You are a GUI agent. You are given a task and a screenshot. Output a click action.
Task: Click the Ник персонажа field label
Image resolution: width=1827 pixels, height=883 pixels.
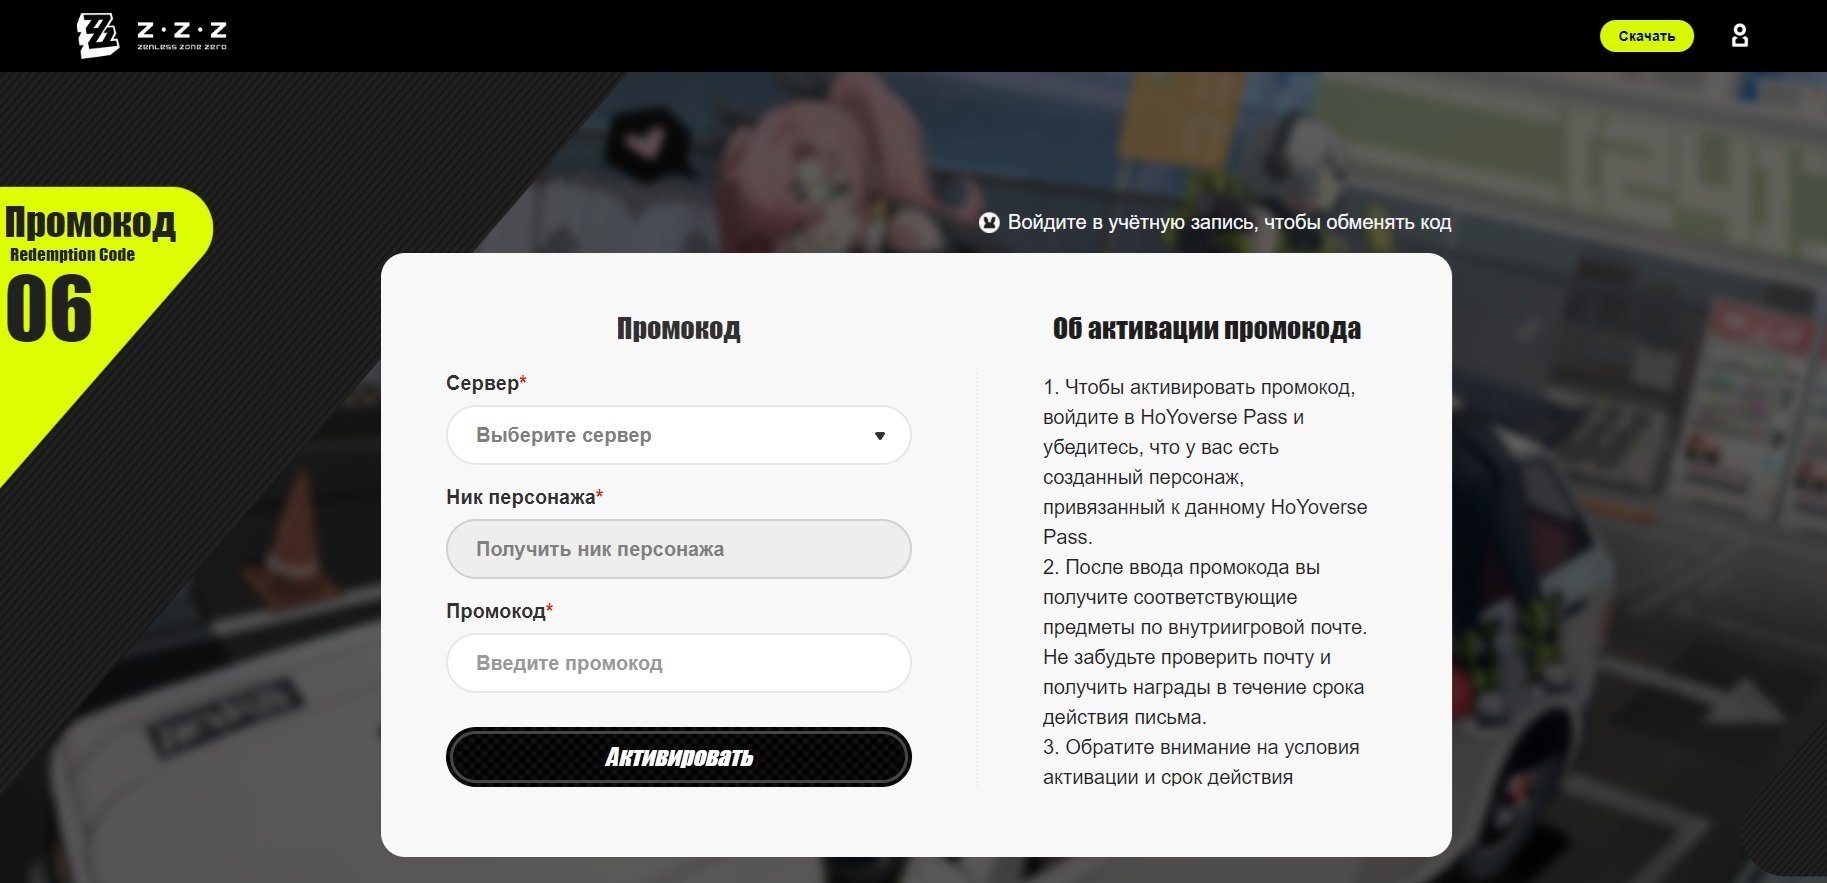pos(524,497)
